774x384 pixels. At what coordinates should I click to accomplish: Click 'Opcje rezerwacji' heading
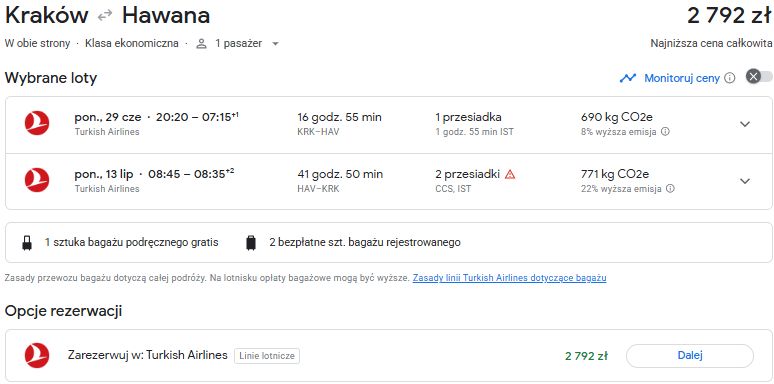(x=63, y=311)
